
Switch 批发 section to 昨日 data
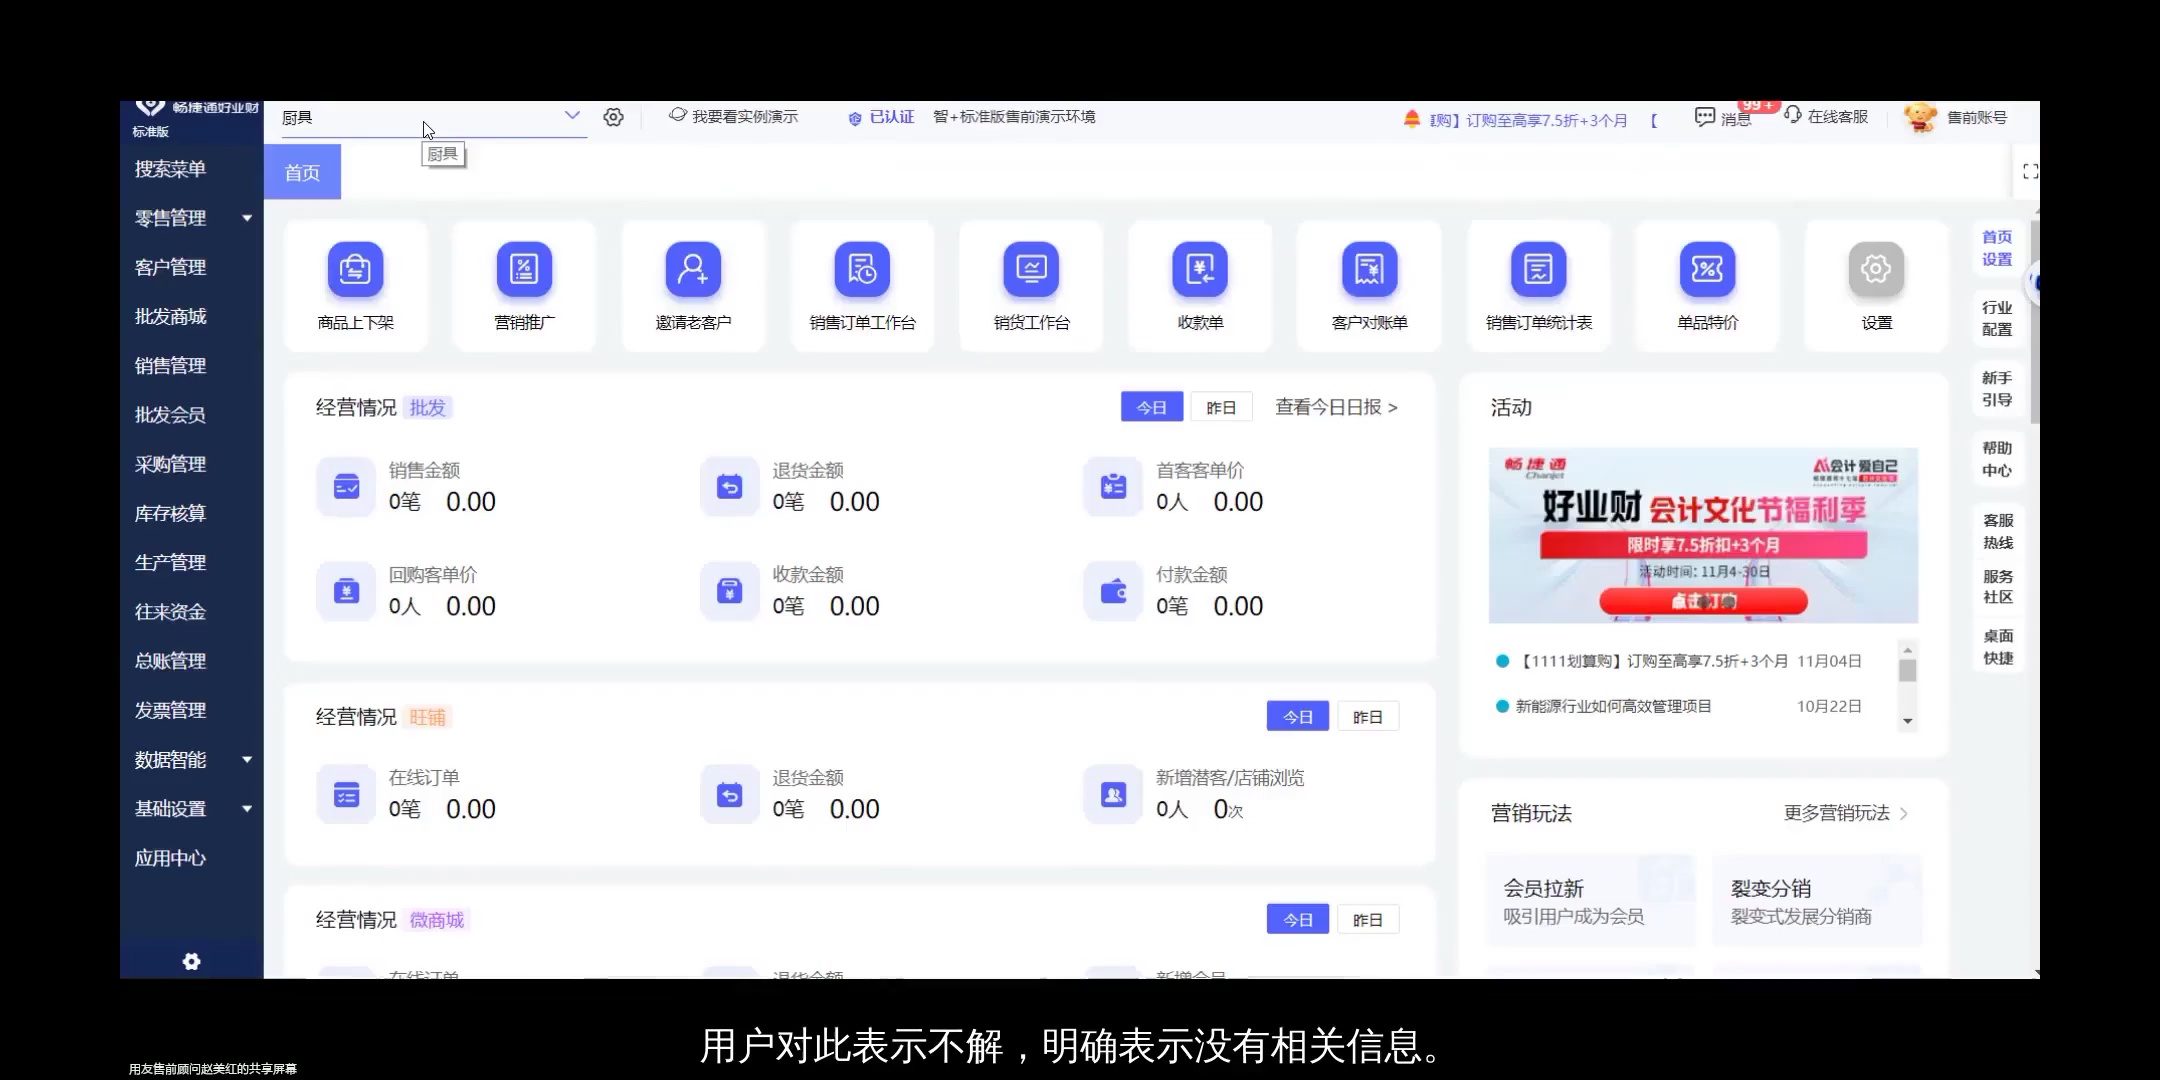click(x=1221, y=406)
